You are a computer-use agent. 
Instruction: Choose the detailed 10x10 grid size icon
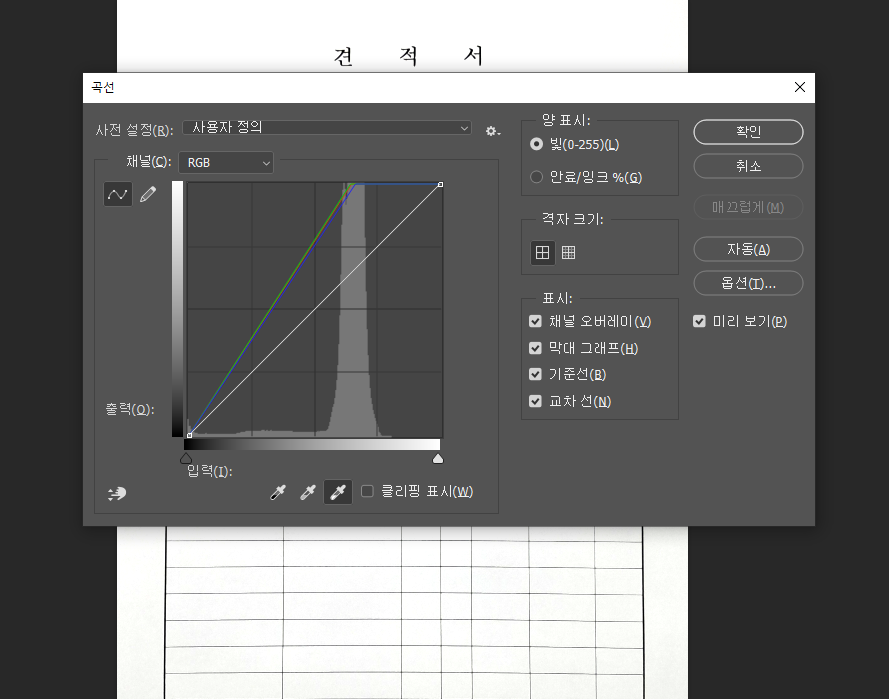(x=569, y=252)
